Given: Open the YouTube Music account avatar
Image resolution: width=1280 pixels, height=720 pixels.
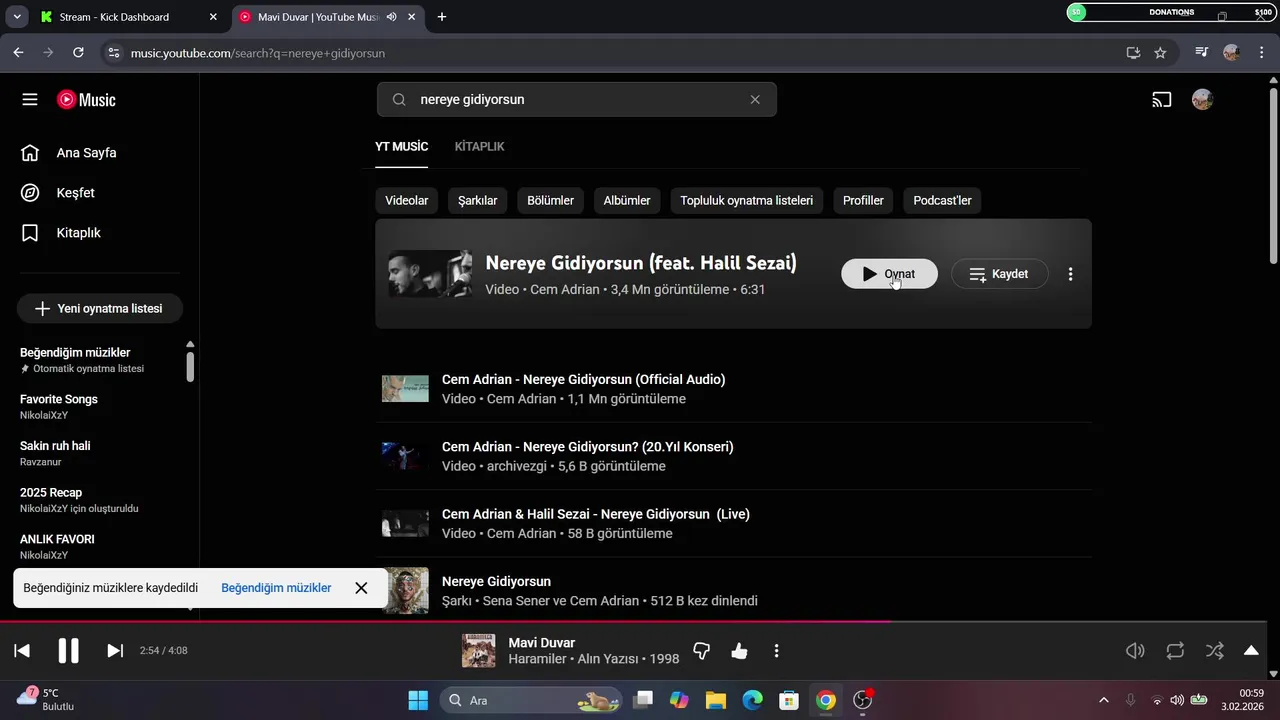Looking at the screenshot, I should [1202, 100].
